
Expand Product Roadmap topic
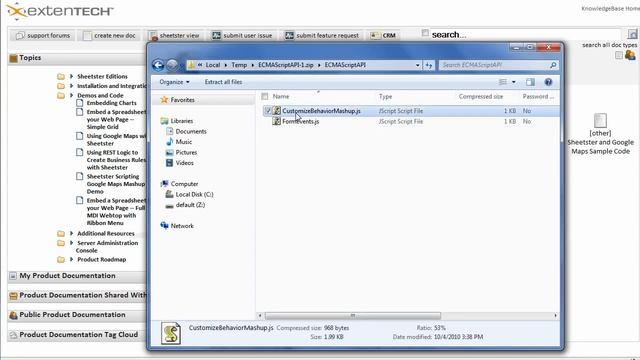coord(71,260)
